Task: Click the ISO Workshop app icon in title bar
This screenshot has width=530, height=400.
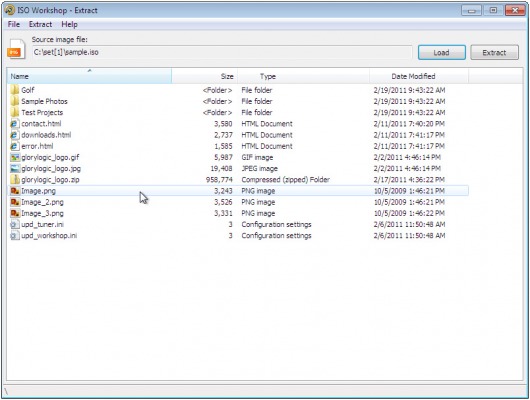Action: pos(10,10)
